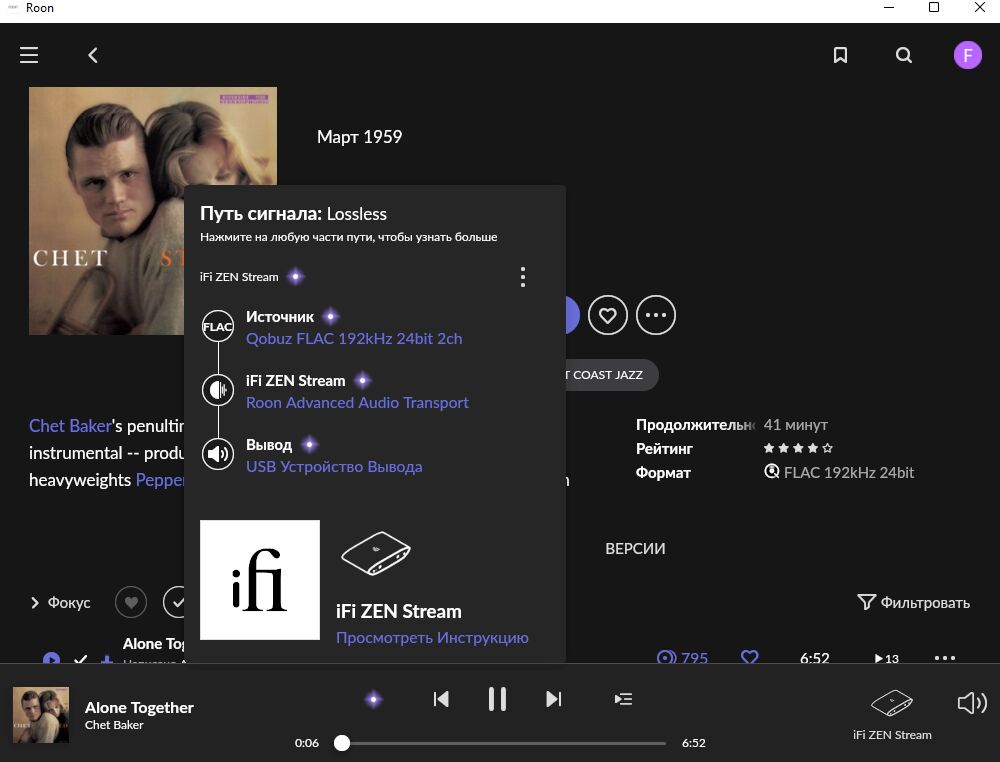Screen dimensions: 1000x762
Task: Open the volume speaker control
Action: (972, 703)
